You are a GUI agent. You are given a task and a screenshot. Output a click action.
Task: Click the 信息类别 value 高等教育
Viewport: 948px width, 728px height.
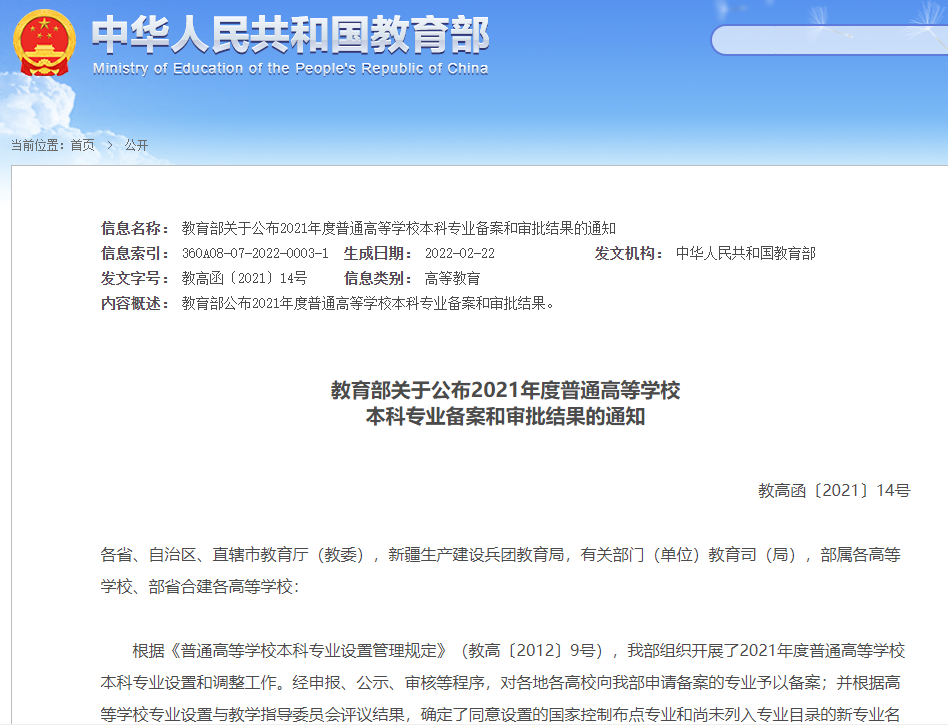452,278
